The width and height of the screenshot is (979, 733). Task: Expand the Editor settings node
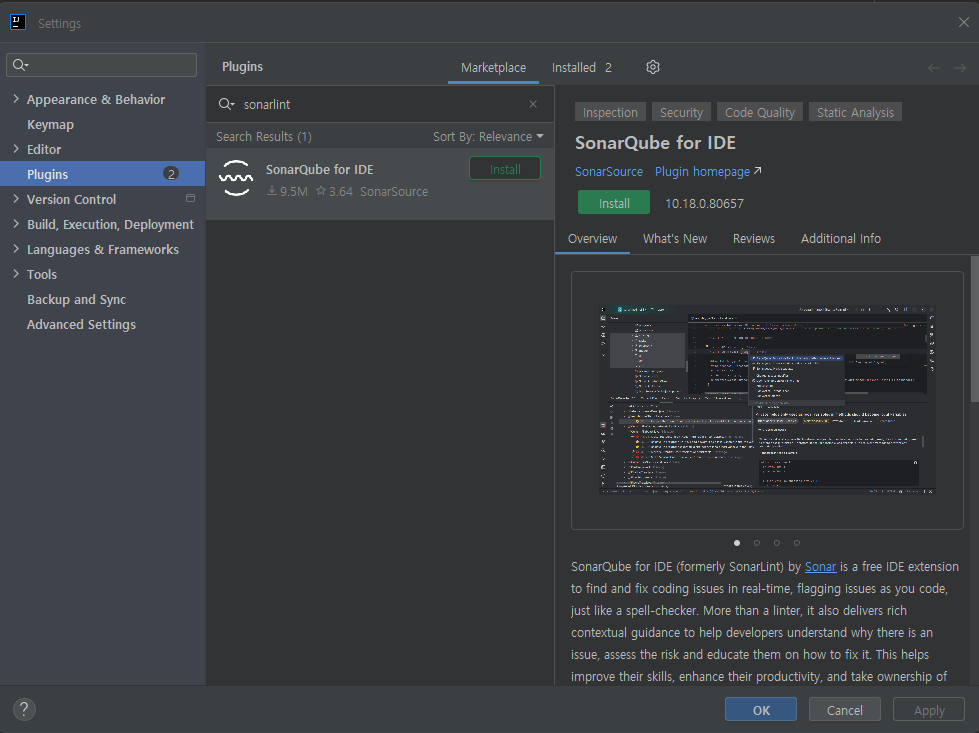[16, 149]
